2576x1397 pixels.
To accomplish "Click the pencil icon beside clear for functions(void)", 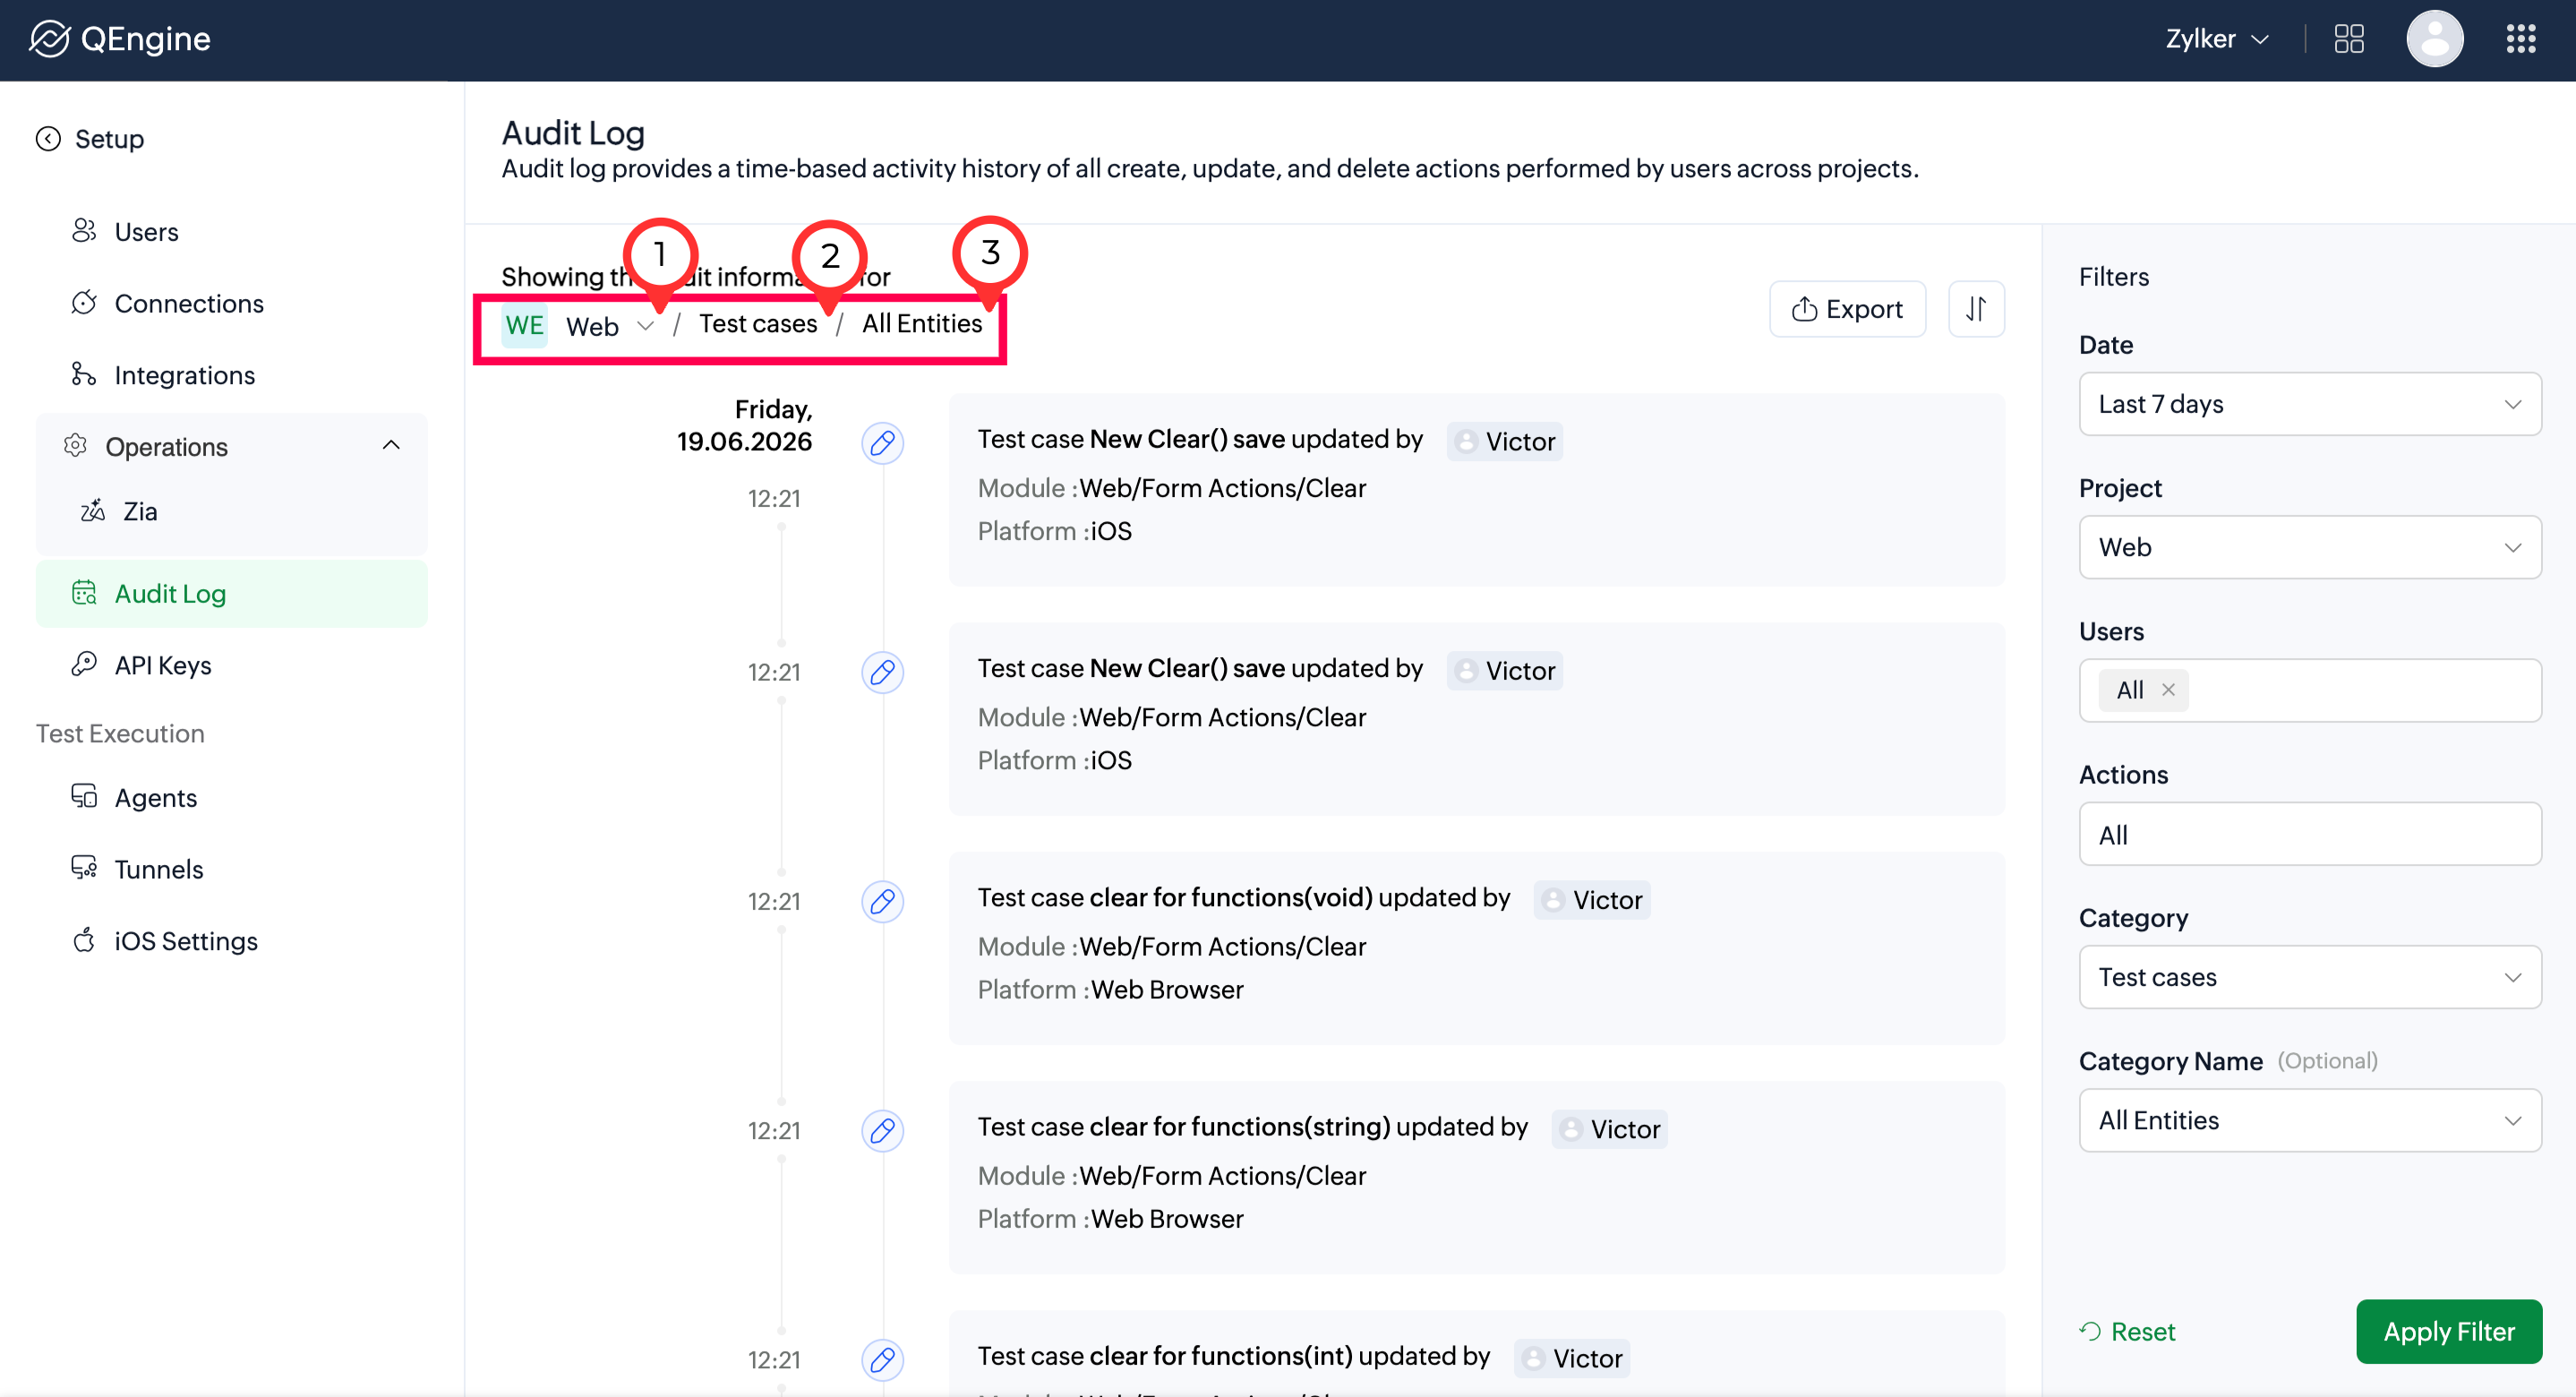I will [x=882, y=902].
